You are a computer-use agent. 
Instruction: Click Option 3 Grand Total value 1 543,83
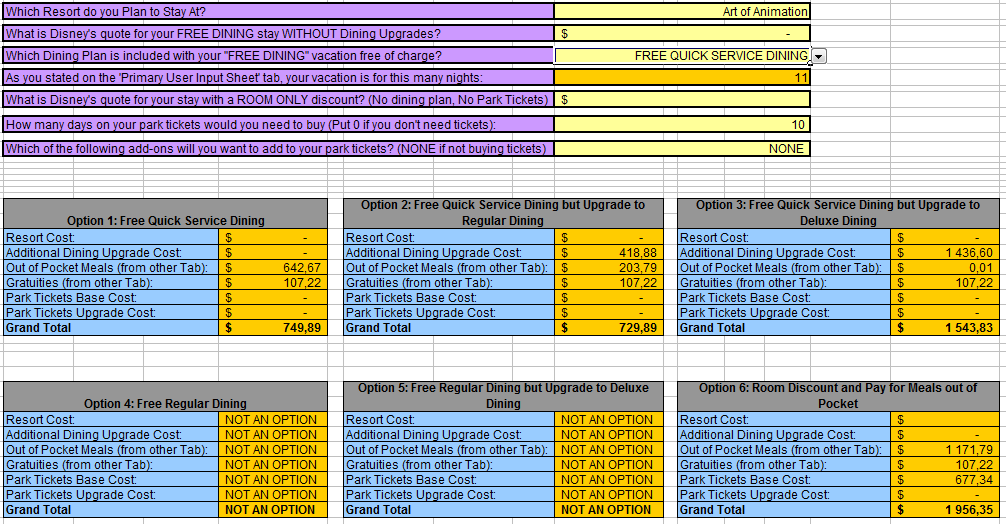(944, 328)
